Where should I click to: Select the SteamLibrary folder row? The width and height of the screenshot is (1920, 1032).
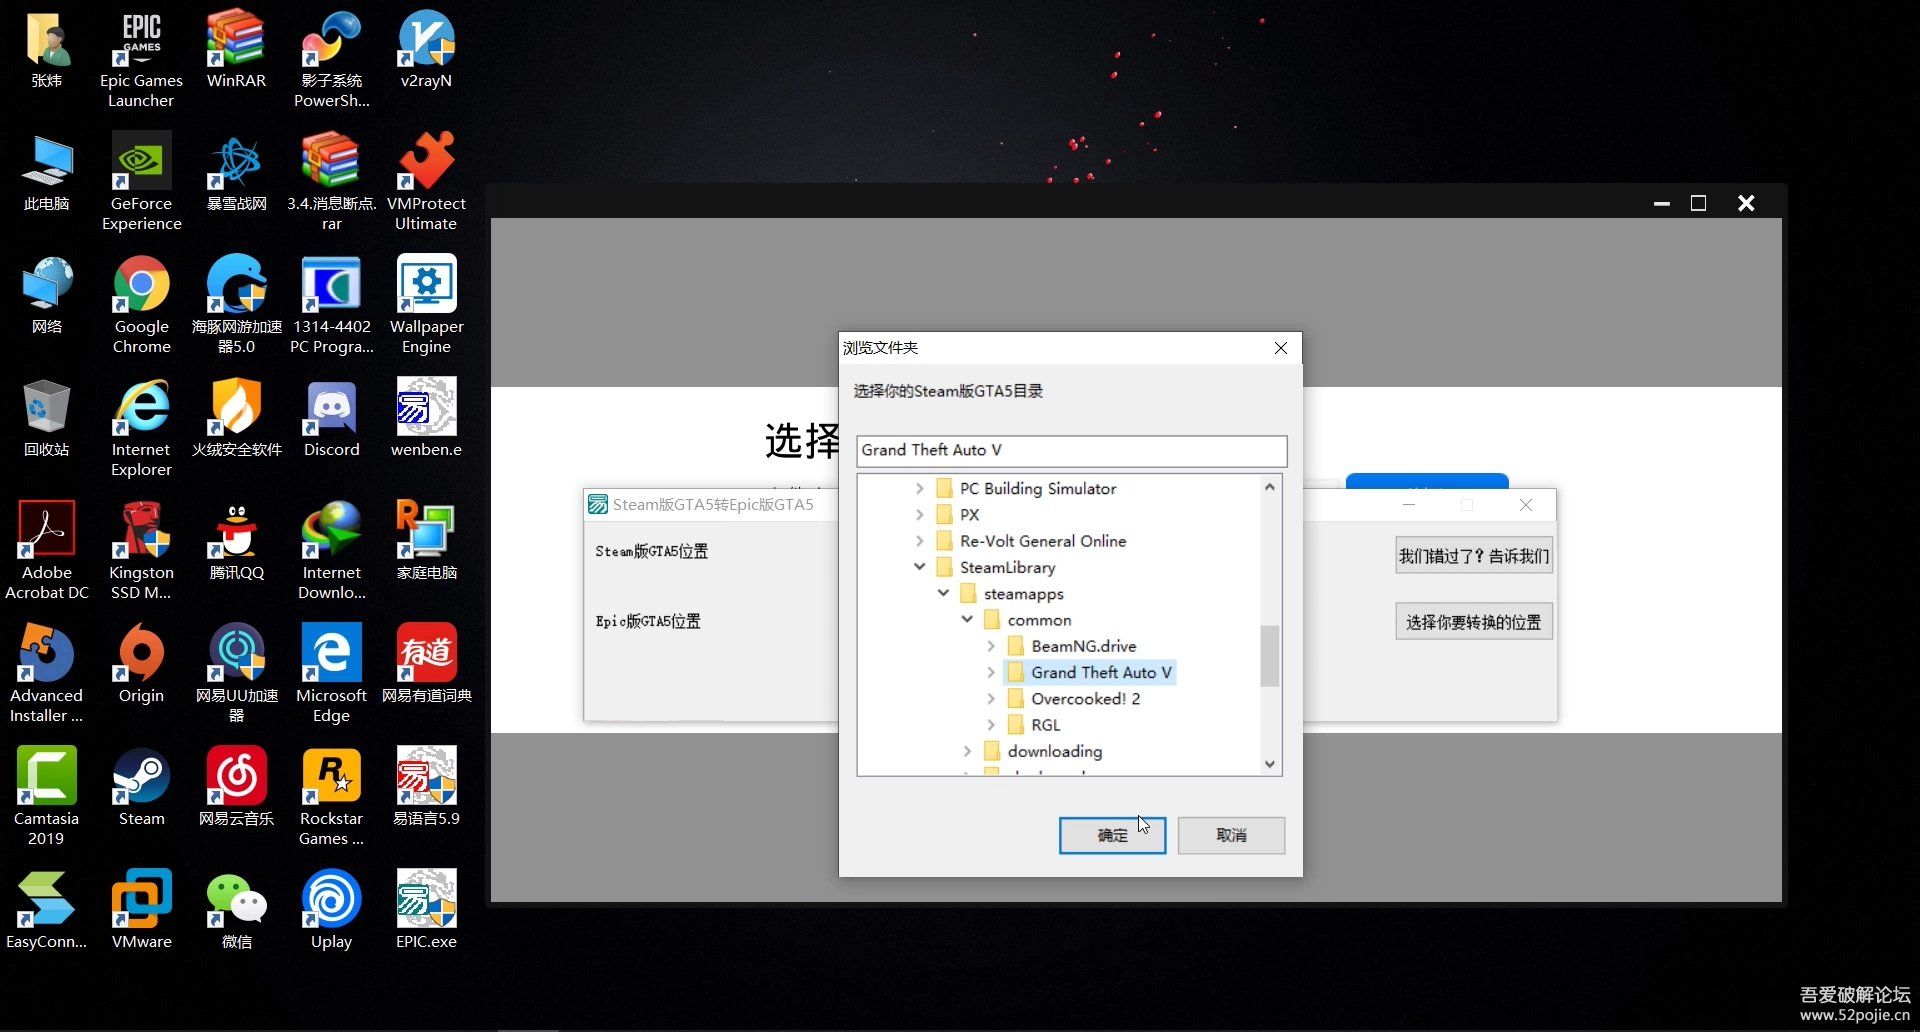click(996, 567)
